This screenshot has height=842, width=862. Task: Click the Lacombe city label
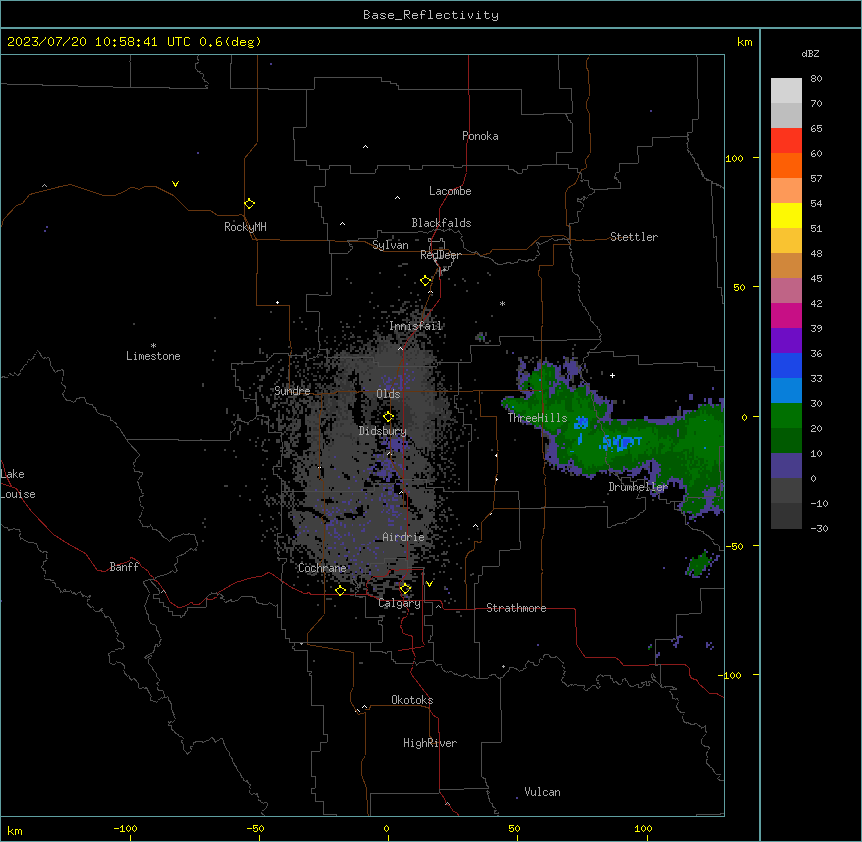tap(450, 191)
